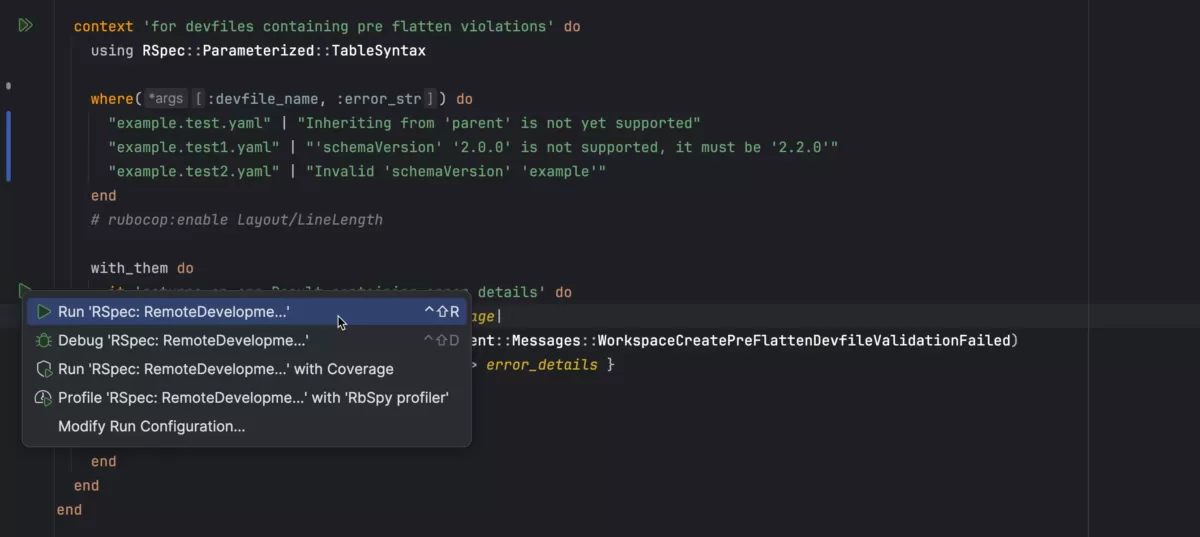Click the context block run gutter icon

(25, 25)
